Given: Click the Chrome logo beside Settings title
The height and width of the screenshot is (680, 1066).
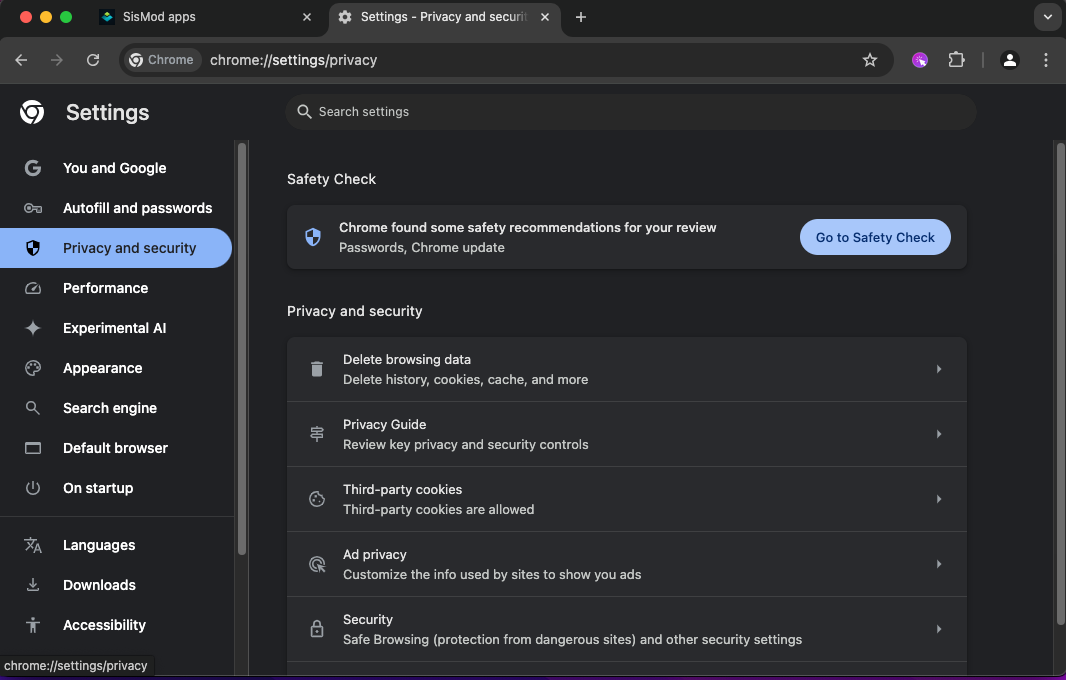Looking at the screenshot, I should 32,112.
